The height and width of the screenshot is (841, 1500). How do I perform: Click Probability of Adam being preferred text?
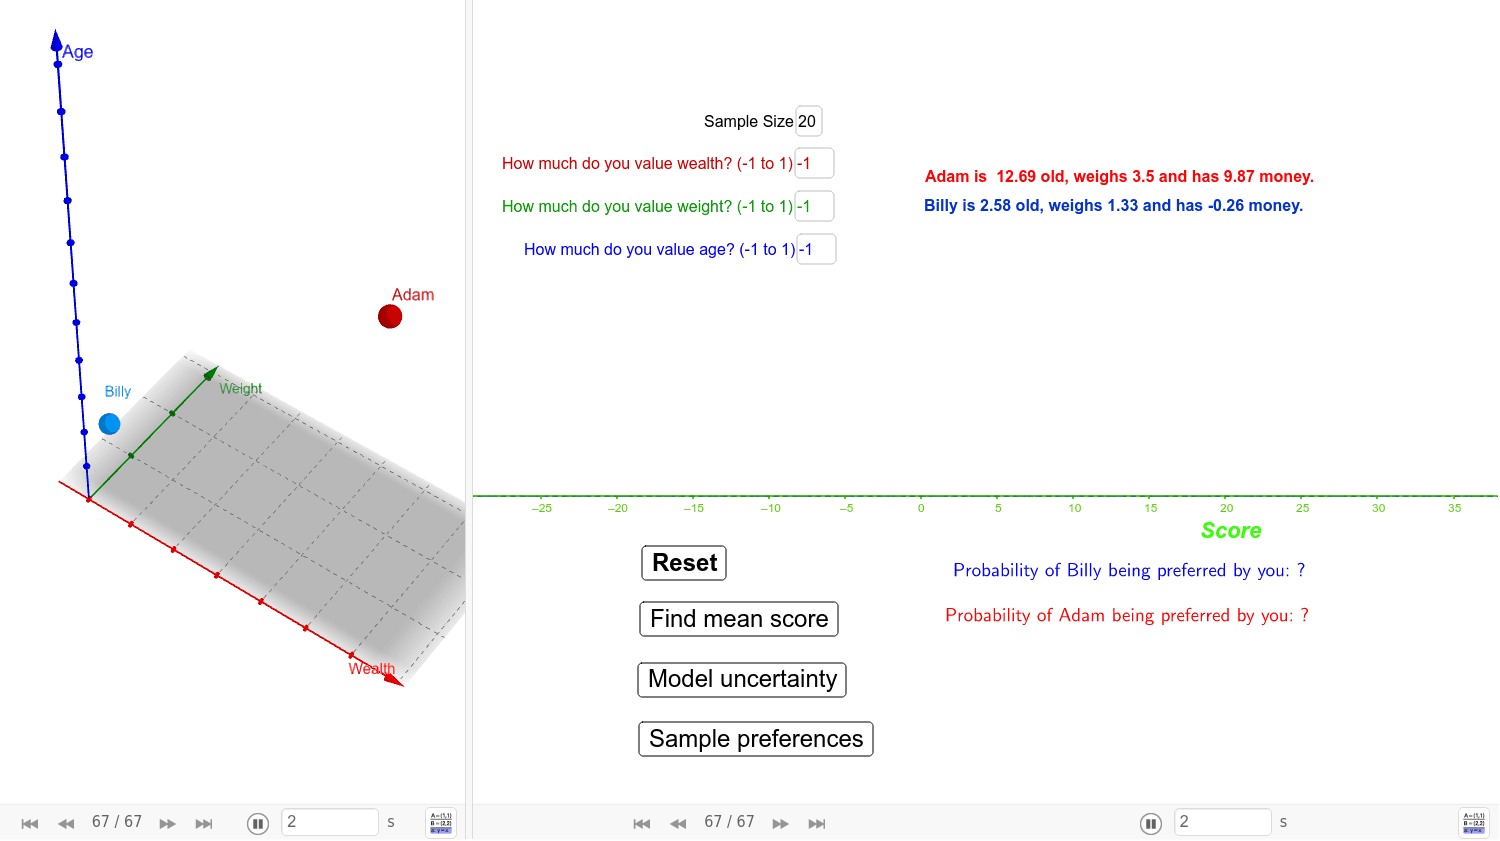point(1127,615)
